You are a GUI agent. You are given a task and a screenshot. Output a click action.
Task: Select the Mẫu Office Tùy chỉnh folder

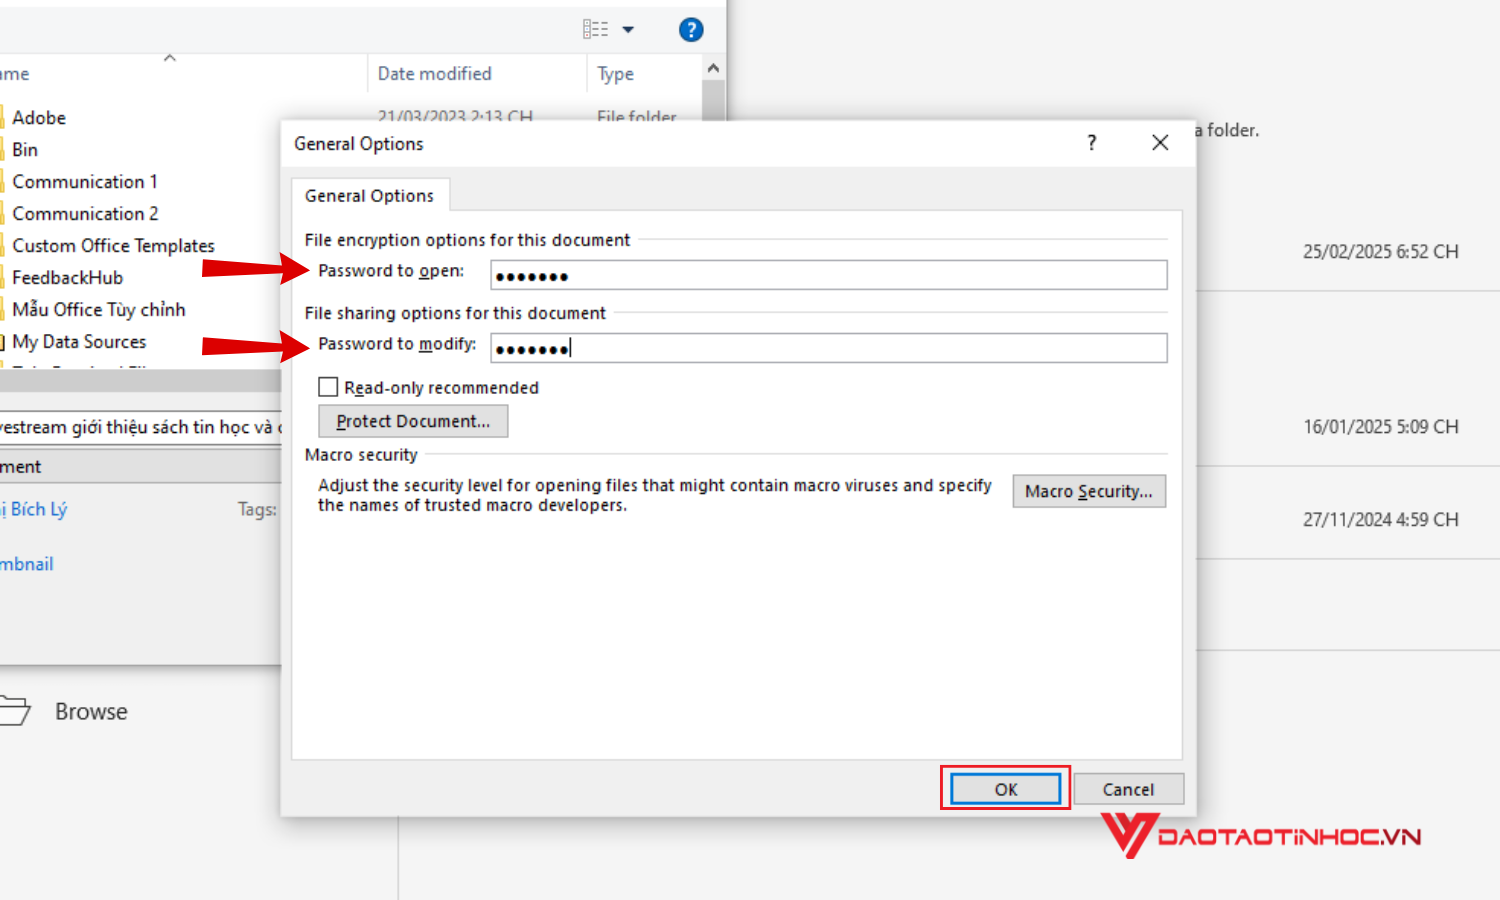[98, 310]
